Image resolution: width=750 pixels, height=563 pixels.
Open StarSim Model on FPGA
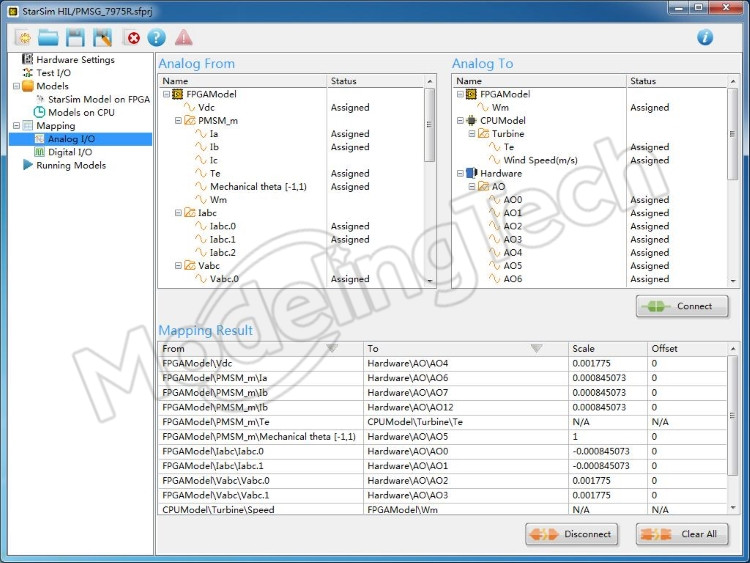tap(99, 99)
